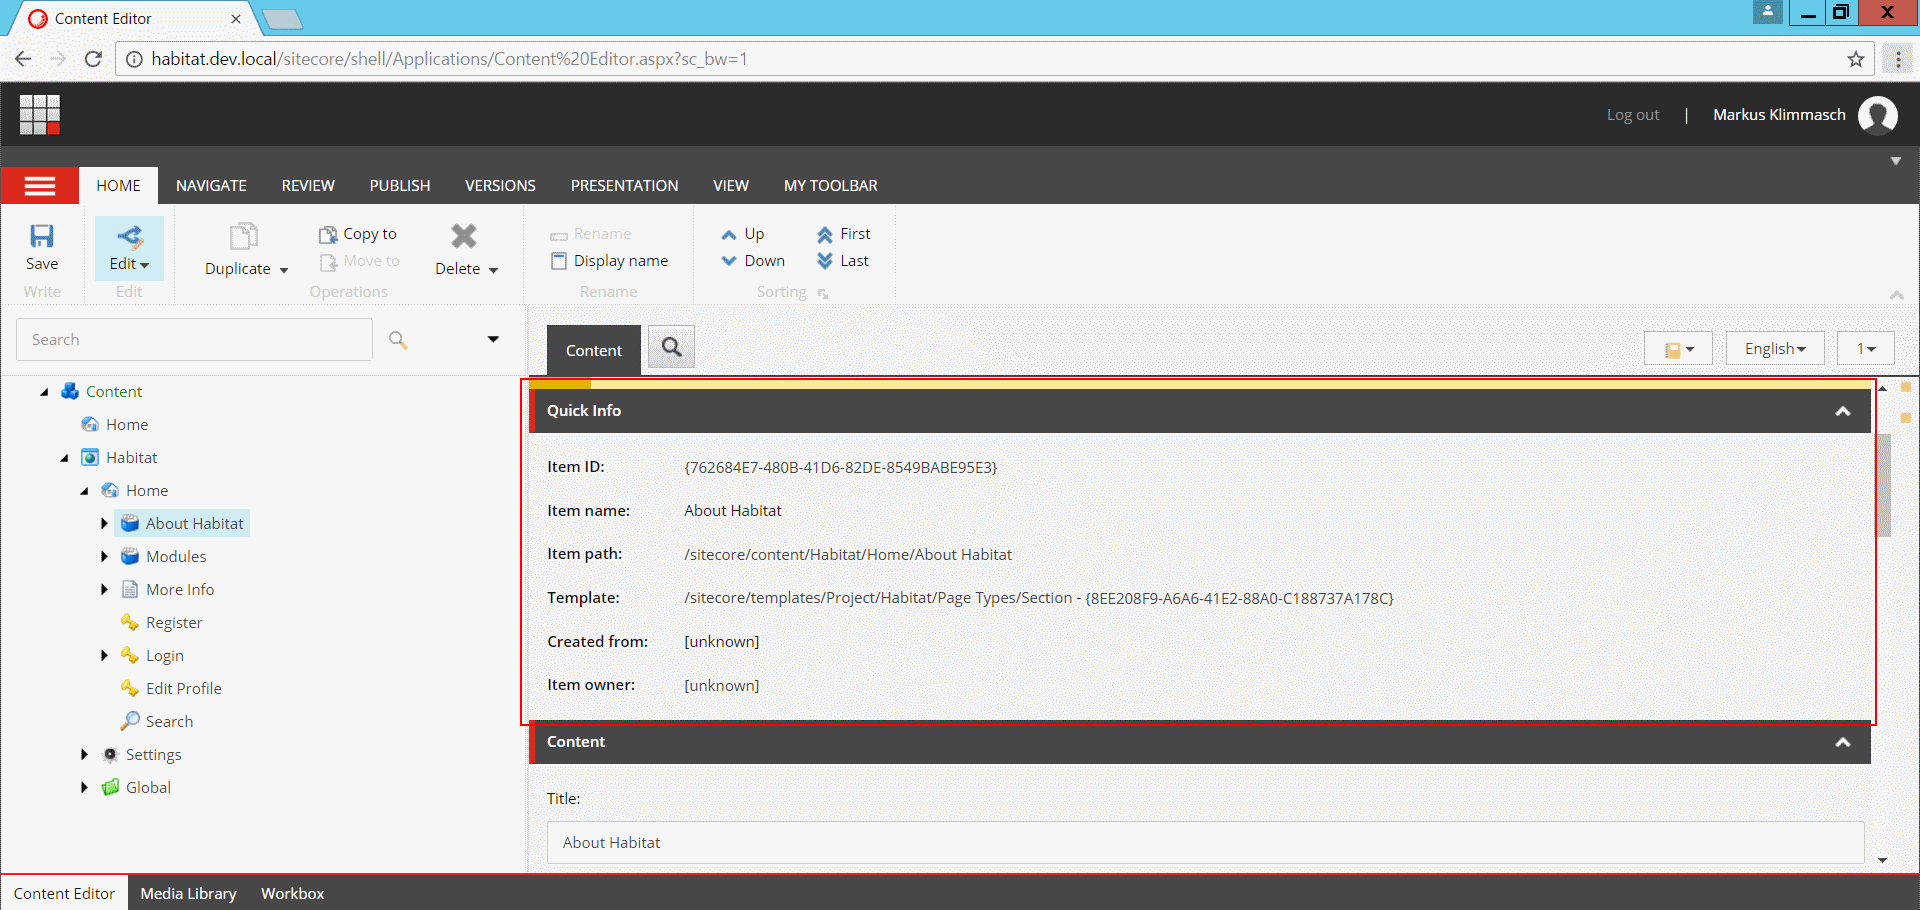
Task: Click the user avatar icon
Action: [1877, 115]
